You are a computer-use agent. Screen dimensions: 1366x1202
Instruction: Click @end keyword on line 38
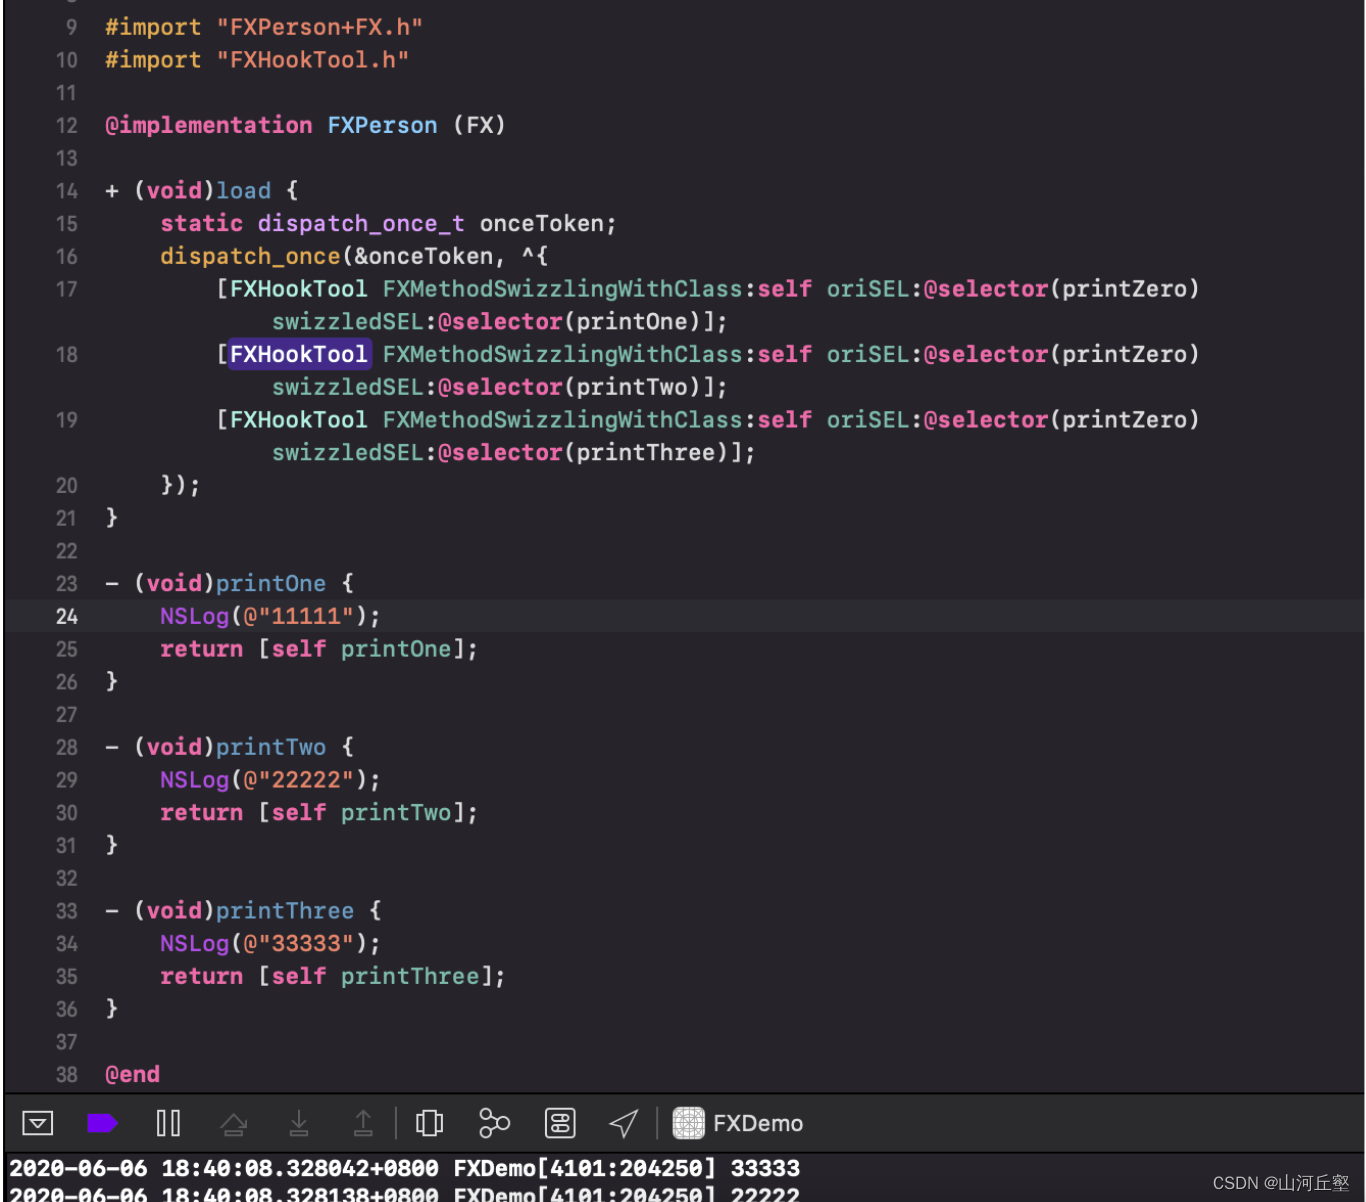[x=133, y=1074]
